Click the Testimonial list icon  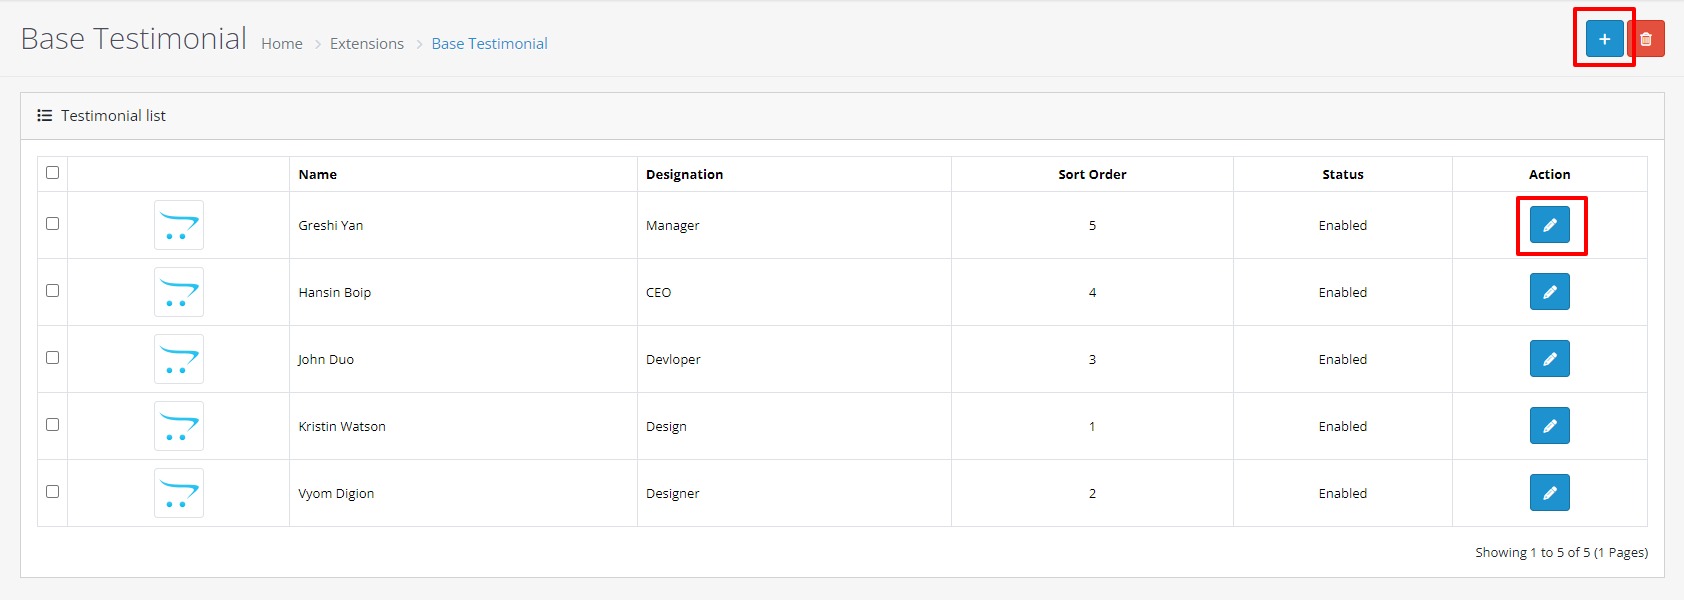point(45,116)
